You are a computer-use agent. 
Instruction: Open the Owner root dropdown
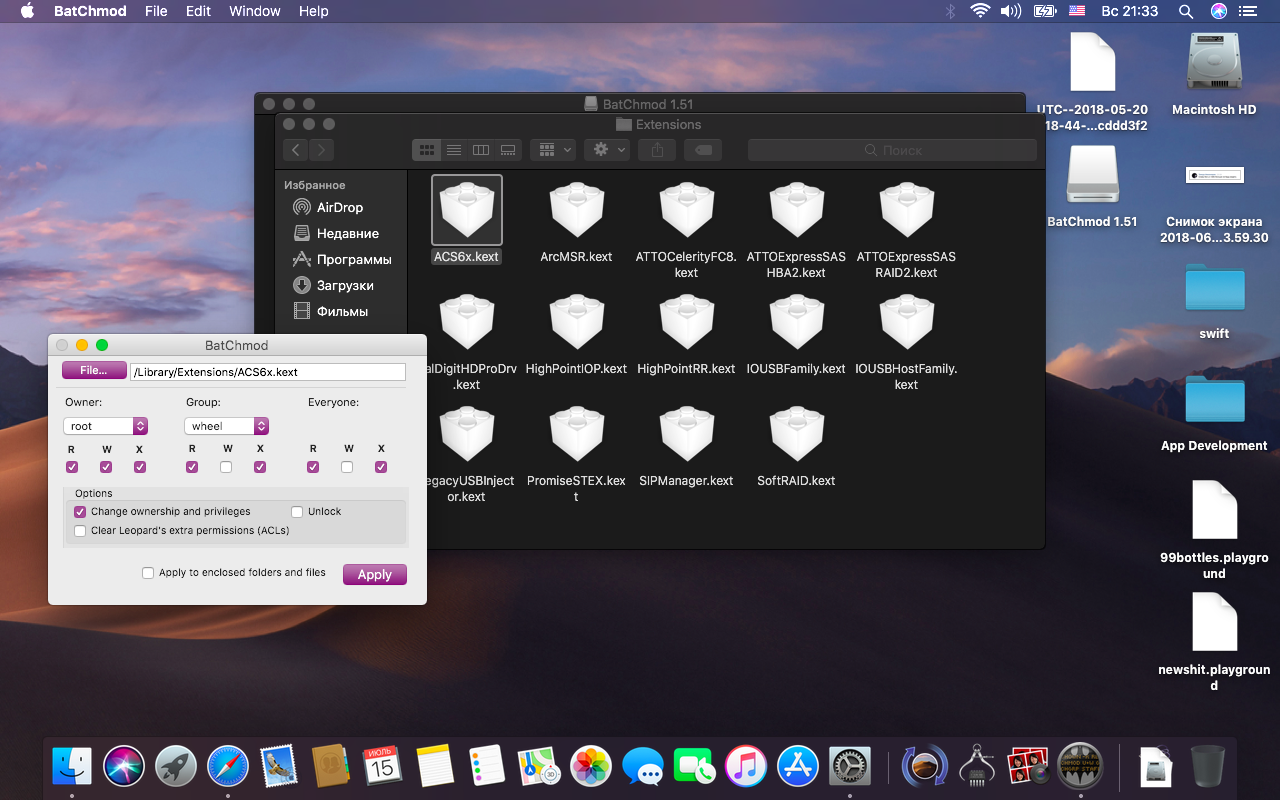click(x=105, y=426)
